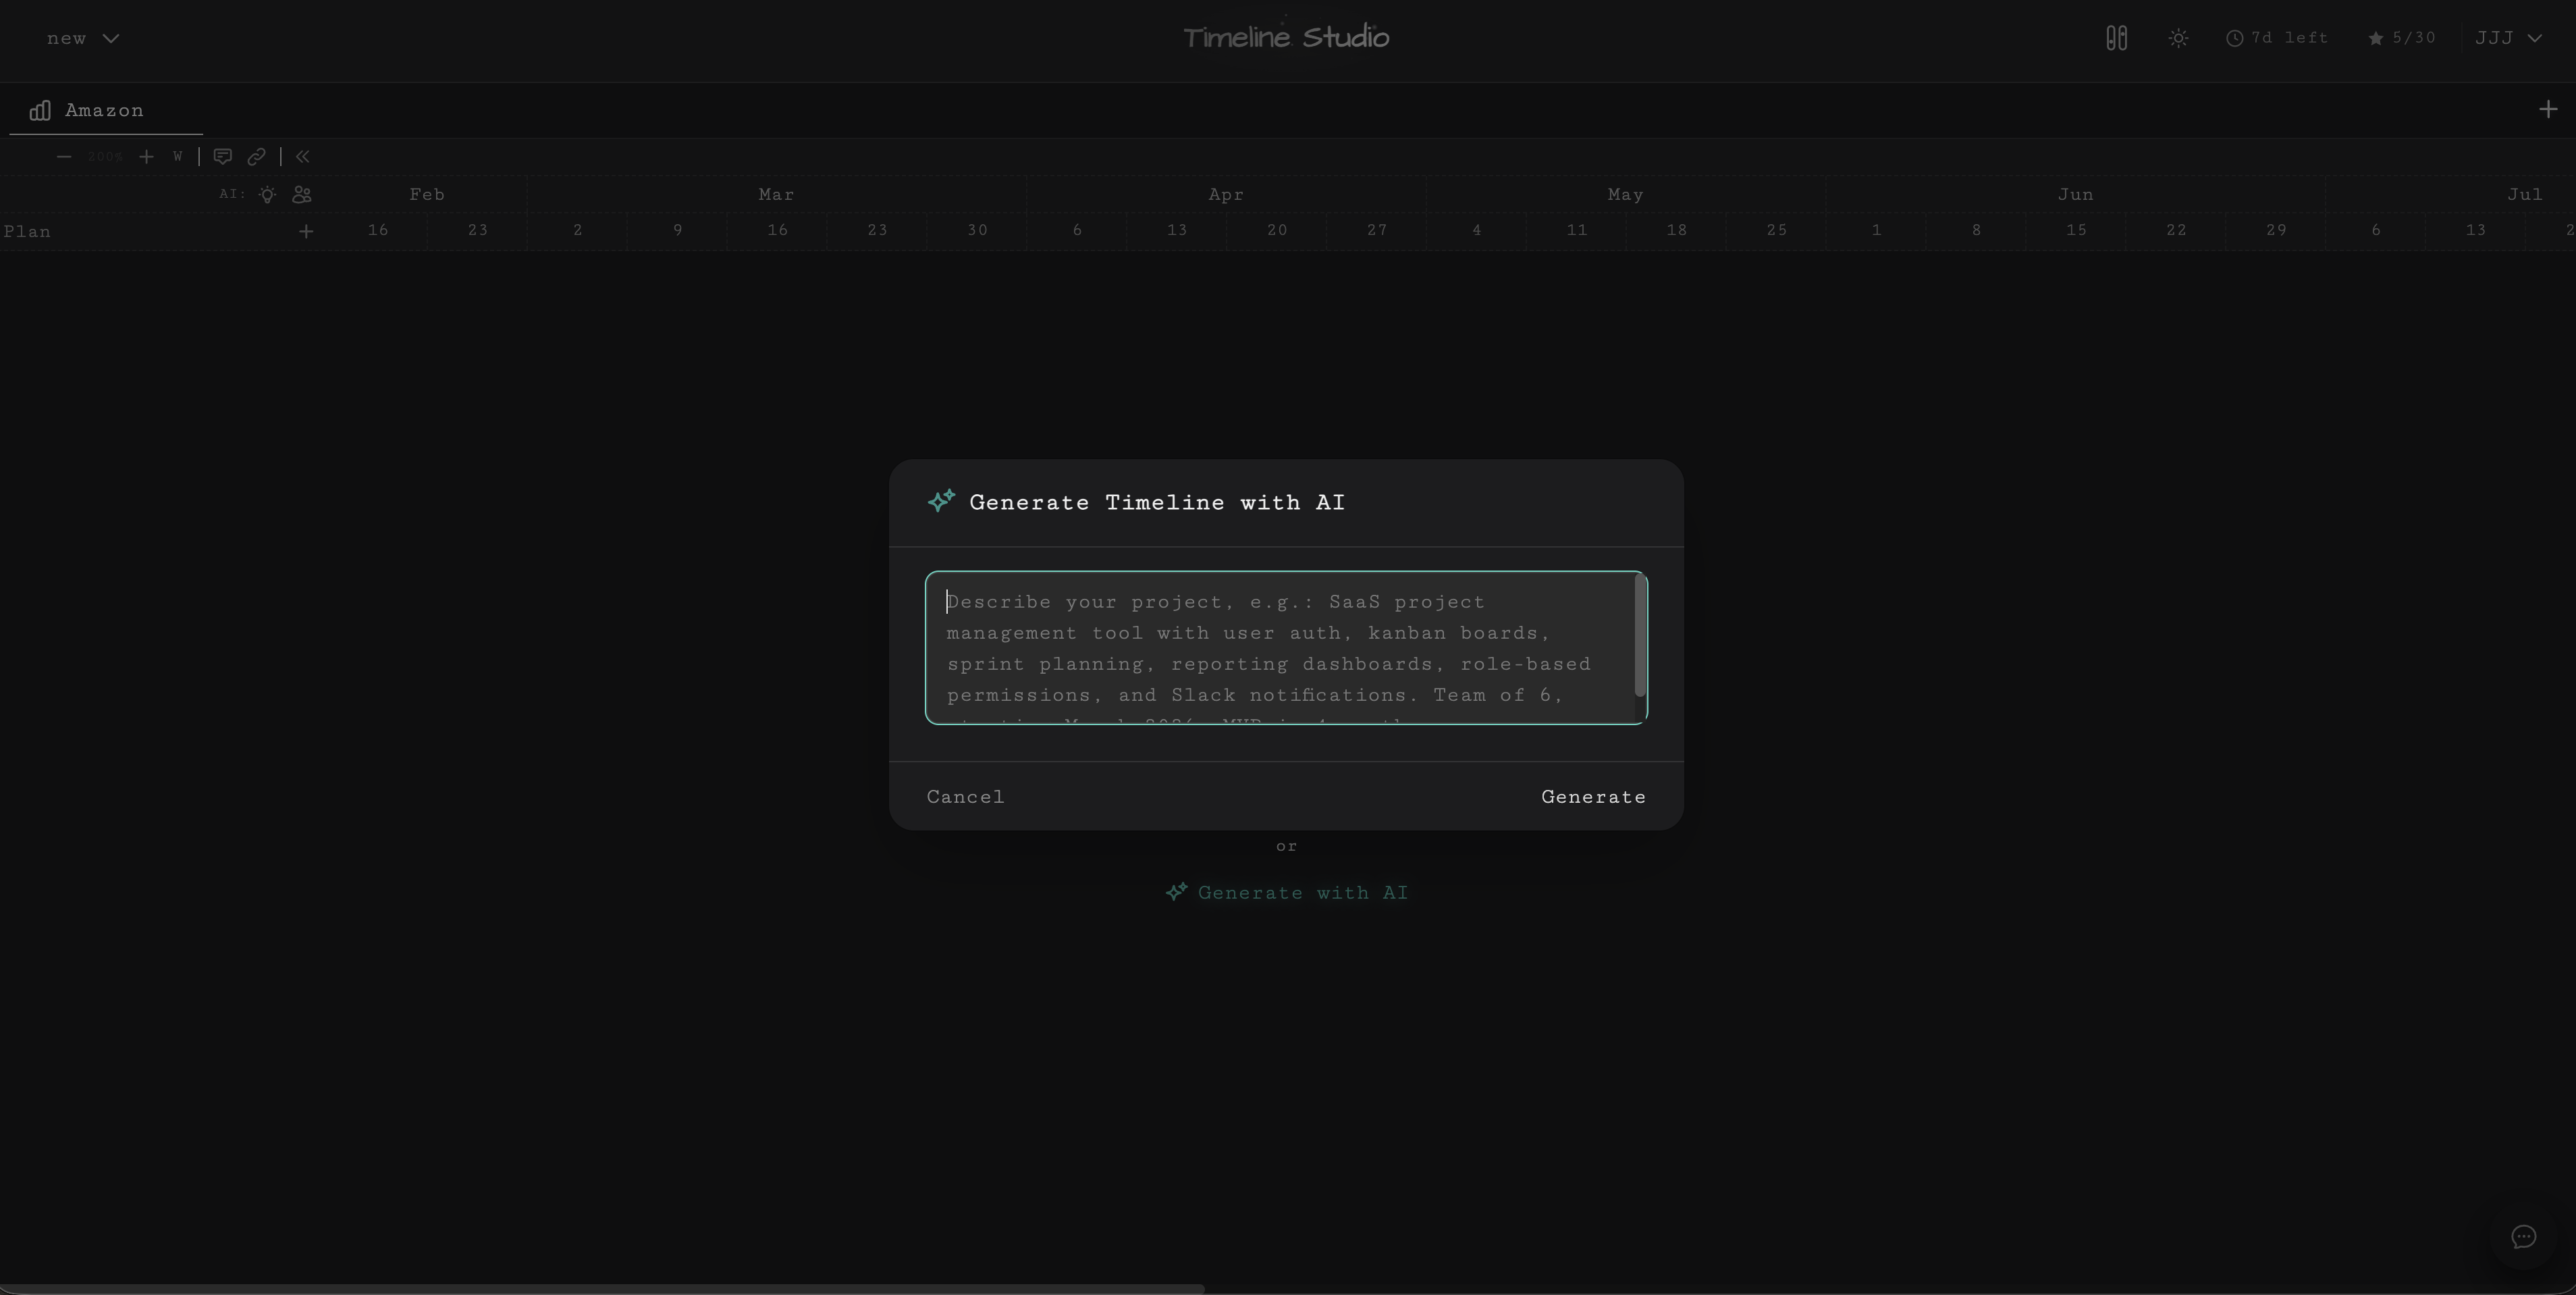Click the comparison sliders icon in header
The height and width of the screenshot is (1295, 2576).
click(x=2117, y=38)
